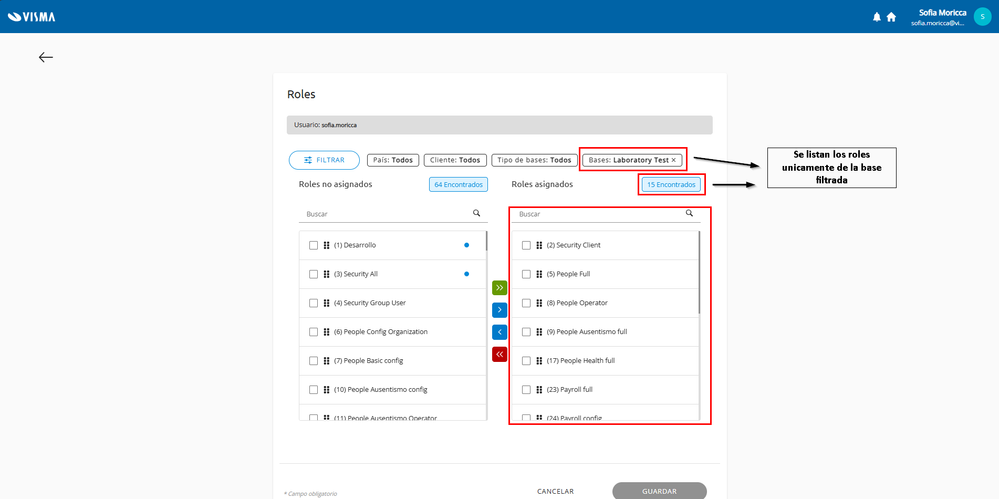Click the Roles no asignados heading
This screenshot has width=999, height=499.
(x=335, y=184)
